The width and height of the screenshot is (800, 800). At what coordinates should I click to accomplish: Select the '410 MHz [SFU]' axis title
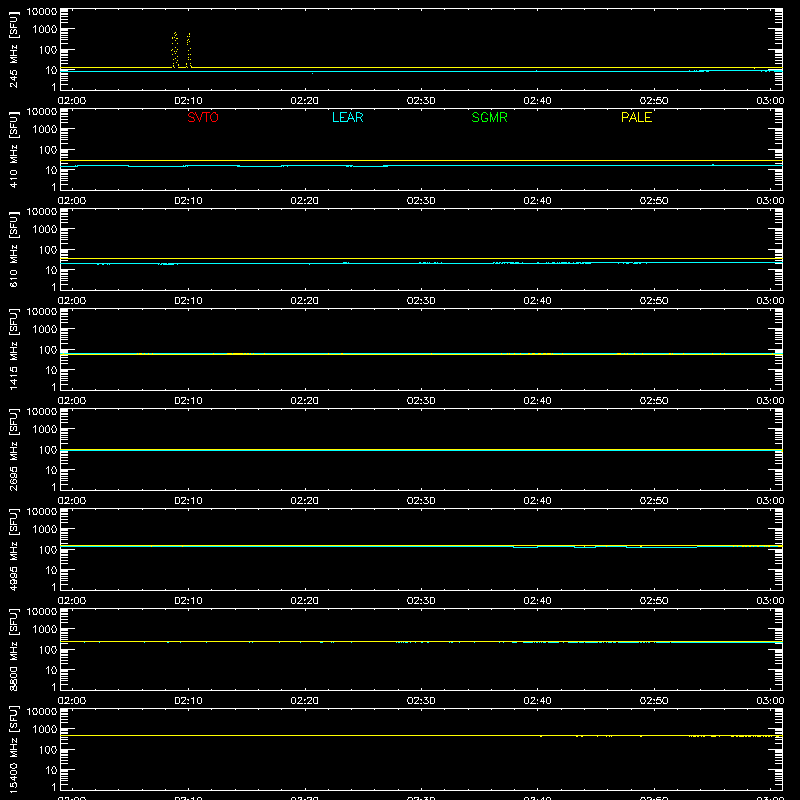tap(13, 149)
